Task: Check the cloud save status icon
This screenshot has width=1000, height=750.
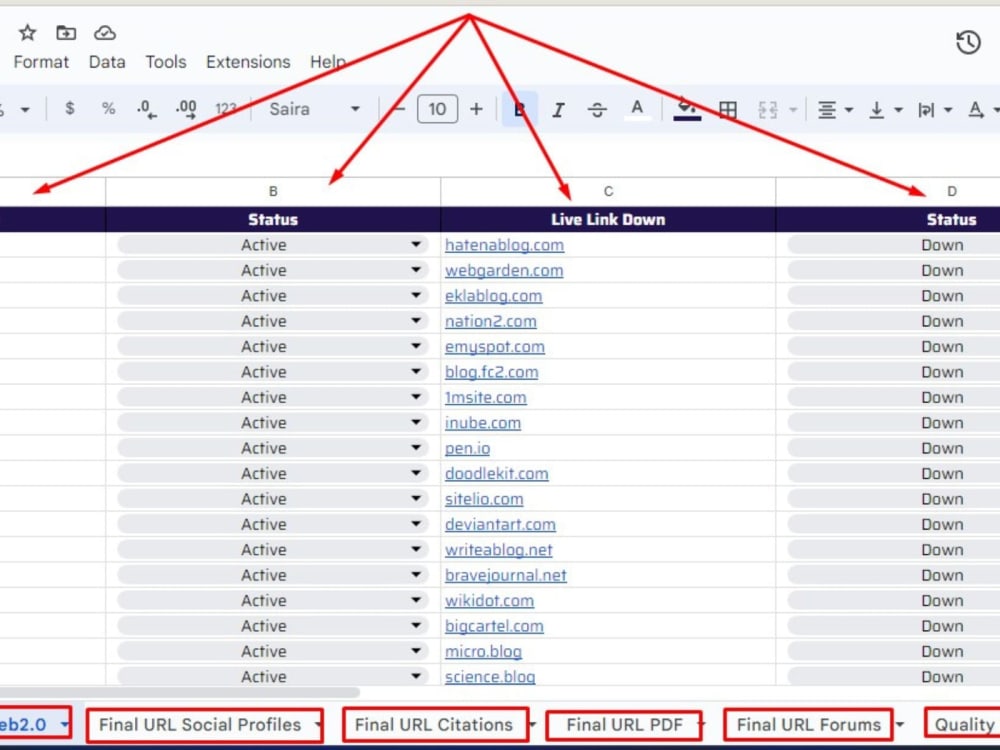Action: [105, 33]
